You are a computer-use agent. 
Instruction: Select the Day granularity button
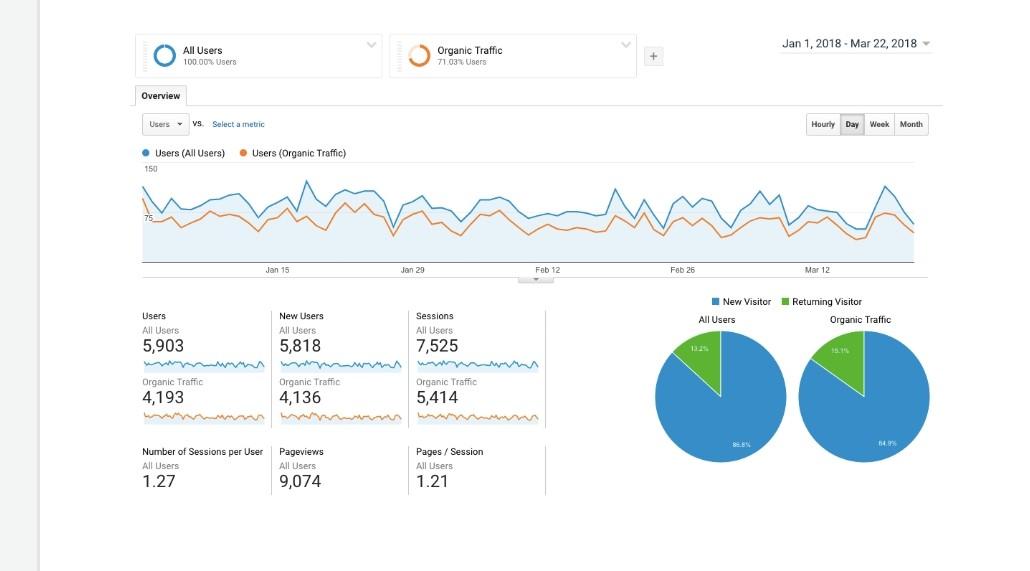(x=852, y=124)
